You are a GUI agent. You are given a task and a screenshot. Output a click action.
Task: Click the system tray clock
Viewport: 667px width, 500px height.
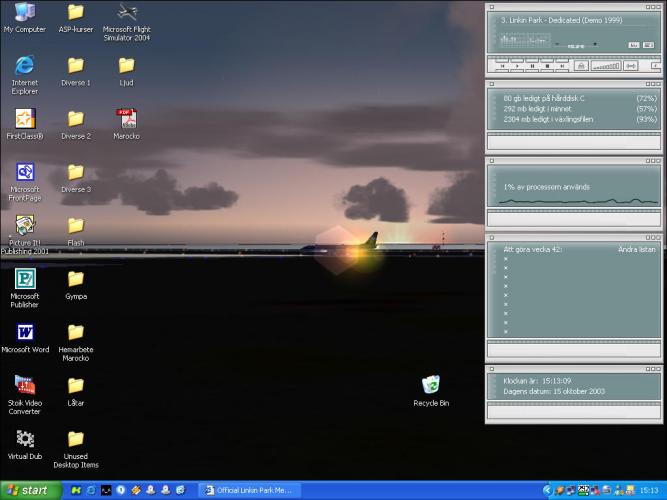coord(648,490)
